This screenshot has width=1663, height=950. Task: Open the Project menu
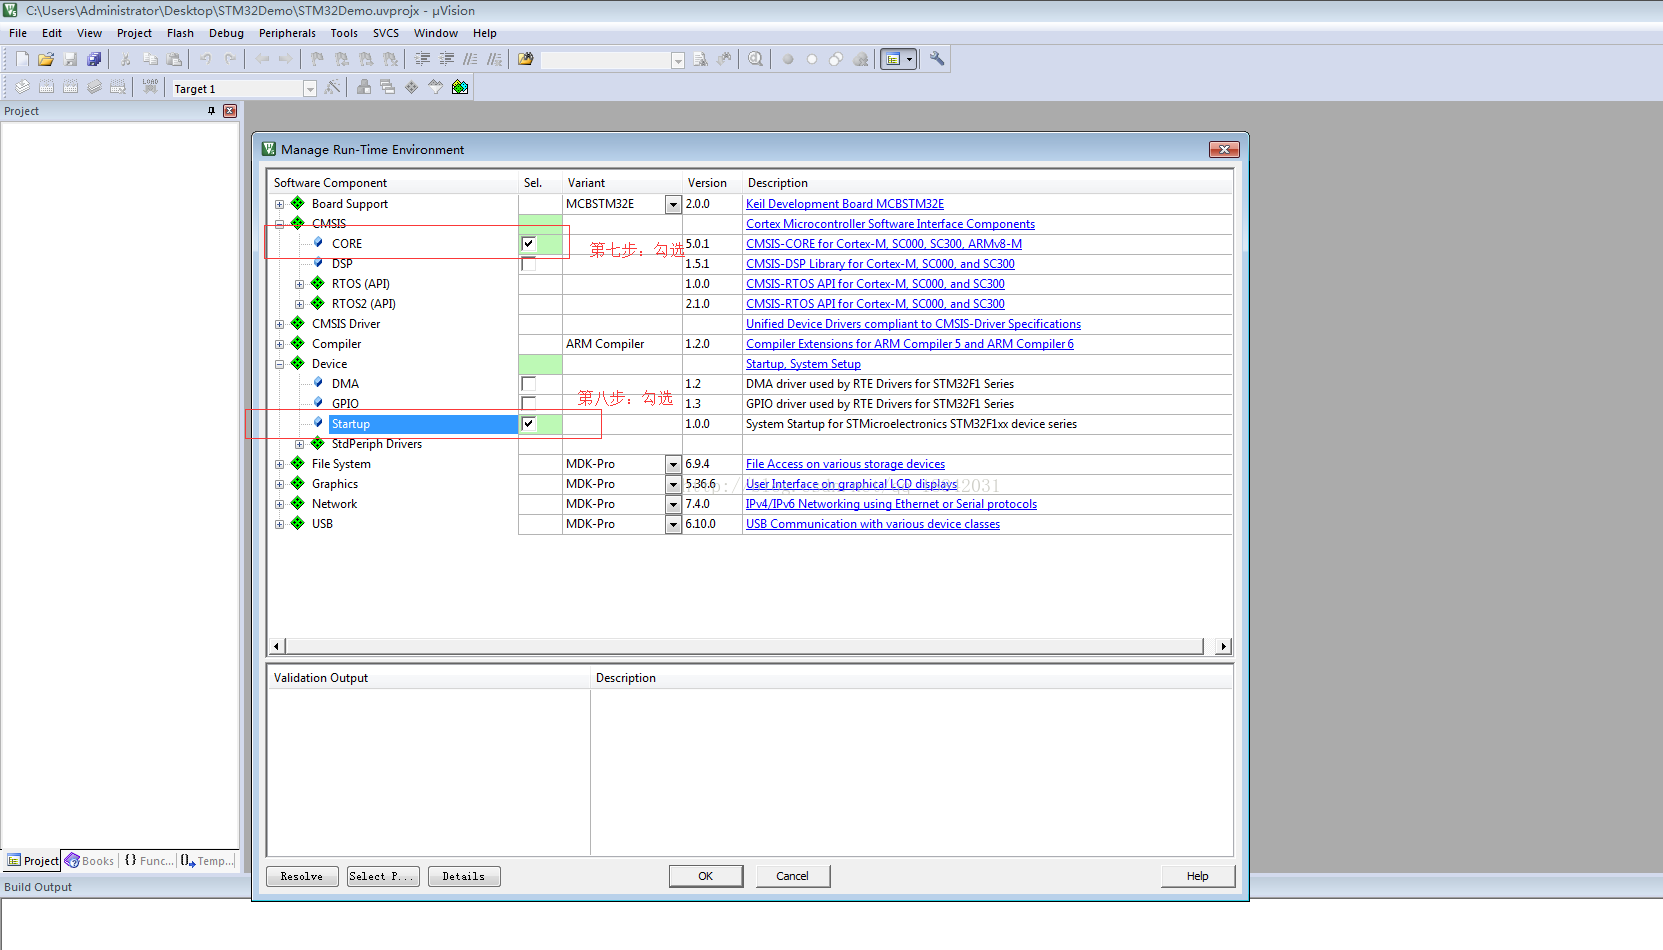[134, 33]
